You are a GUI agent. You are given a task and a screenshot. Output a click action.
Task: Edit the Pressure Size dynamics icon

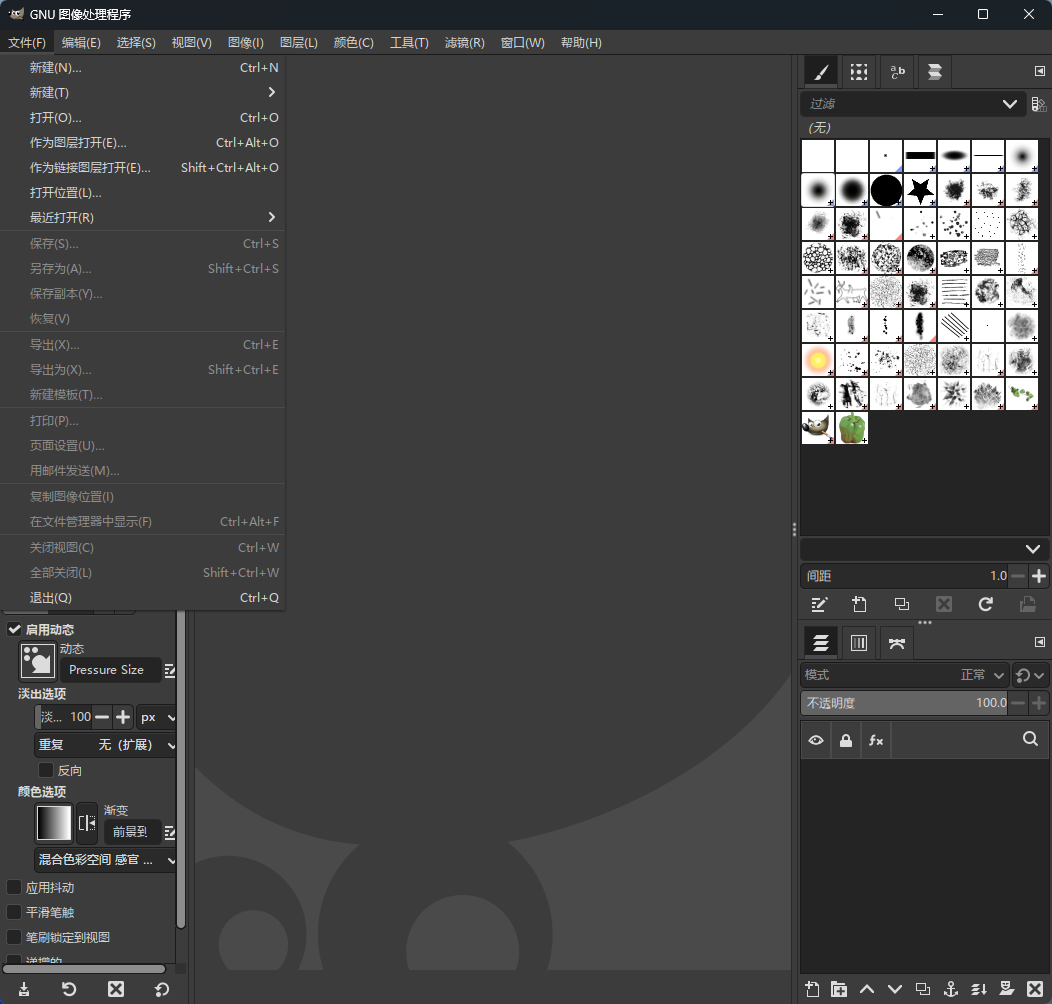point(170,670)
